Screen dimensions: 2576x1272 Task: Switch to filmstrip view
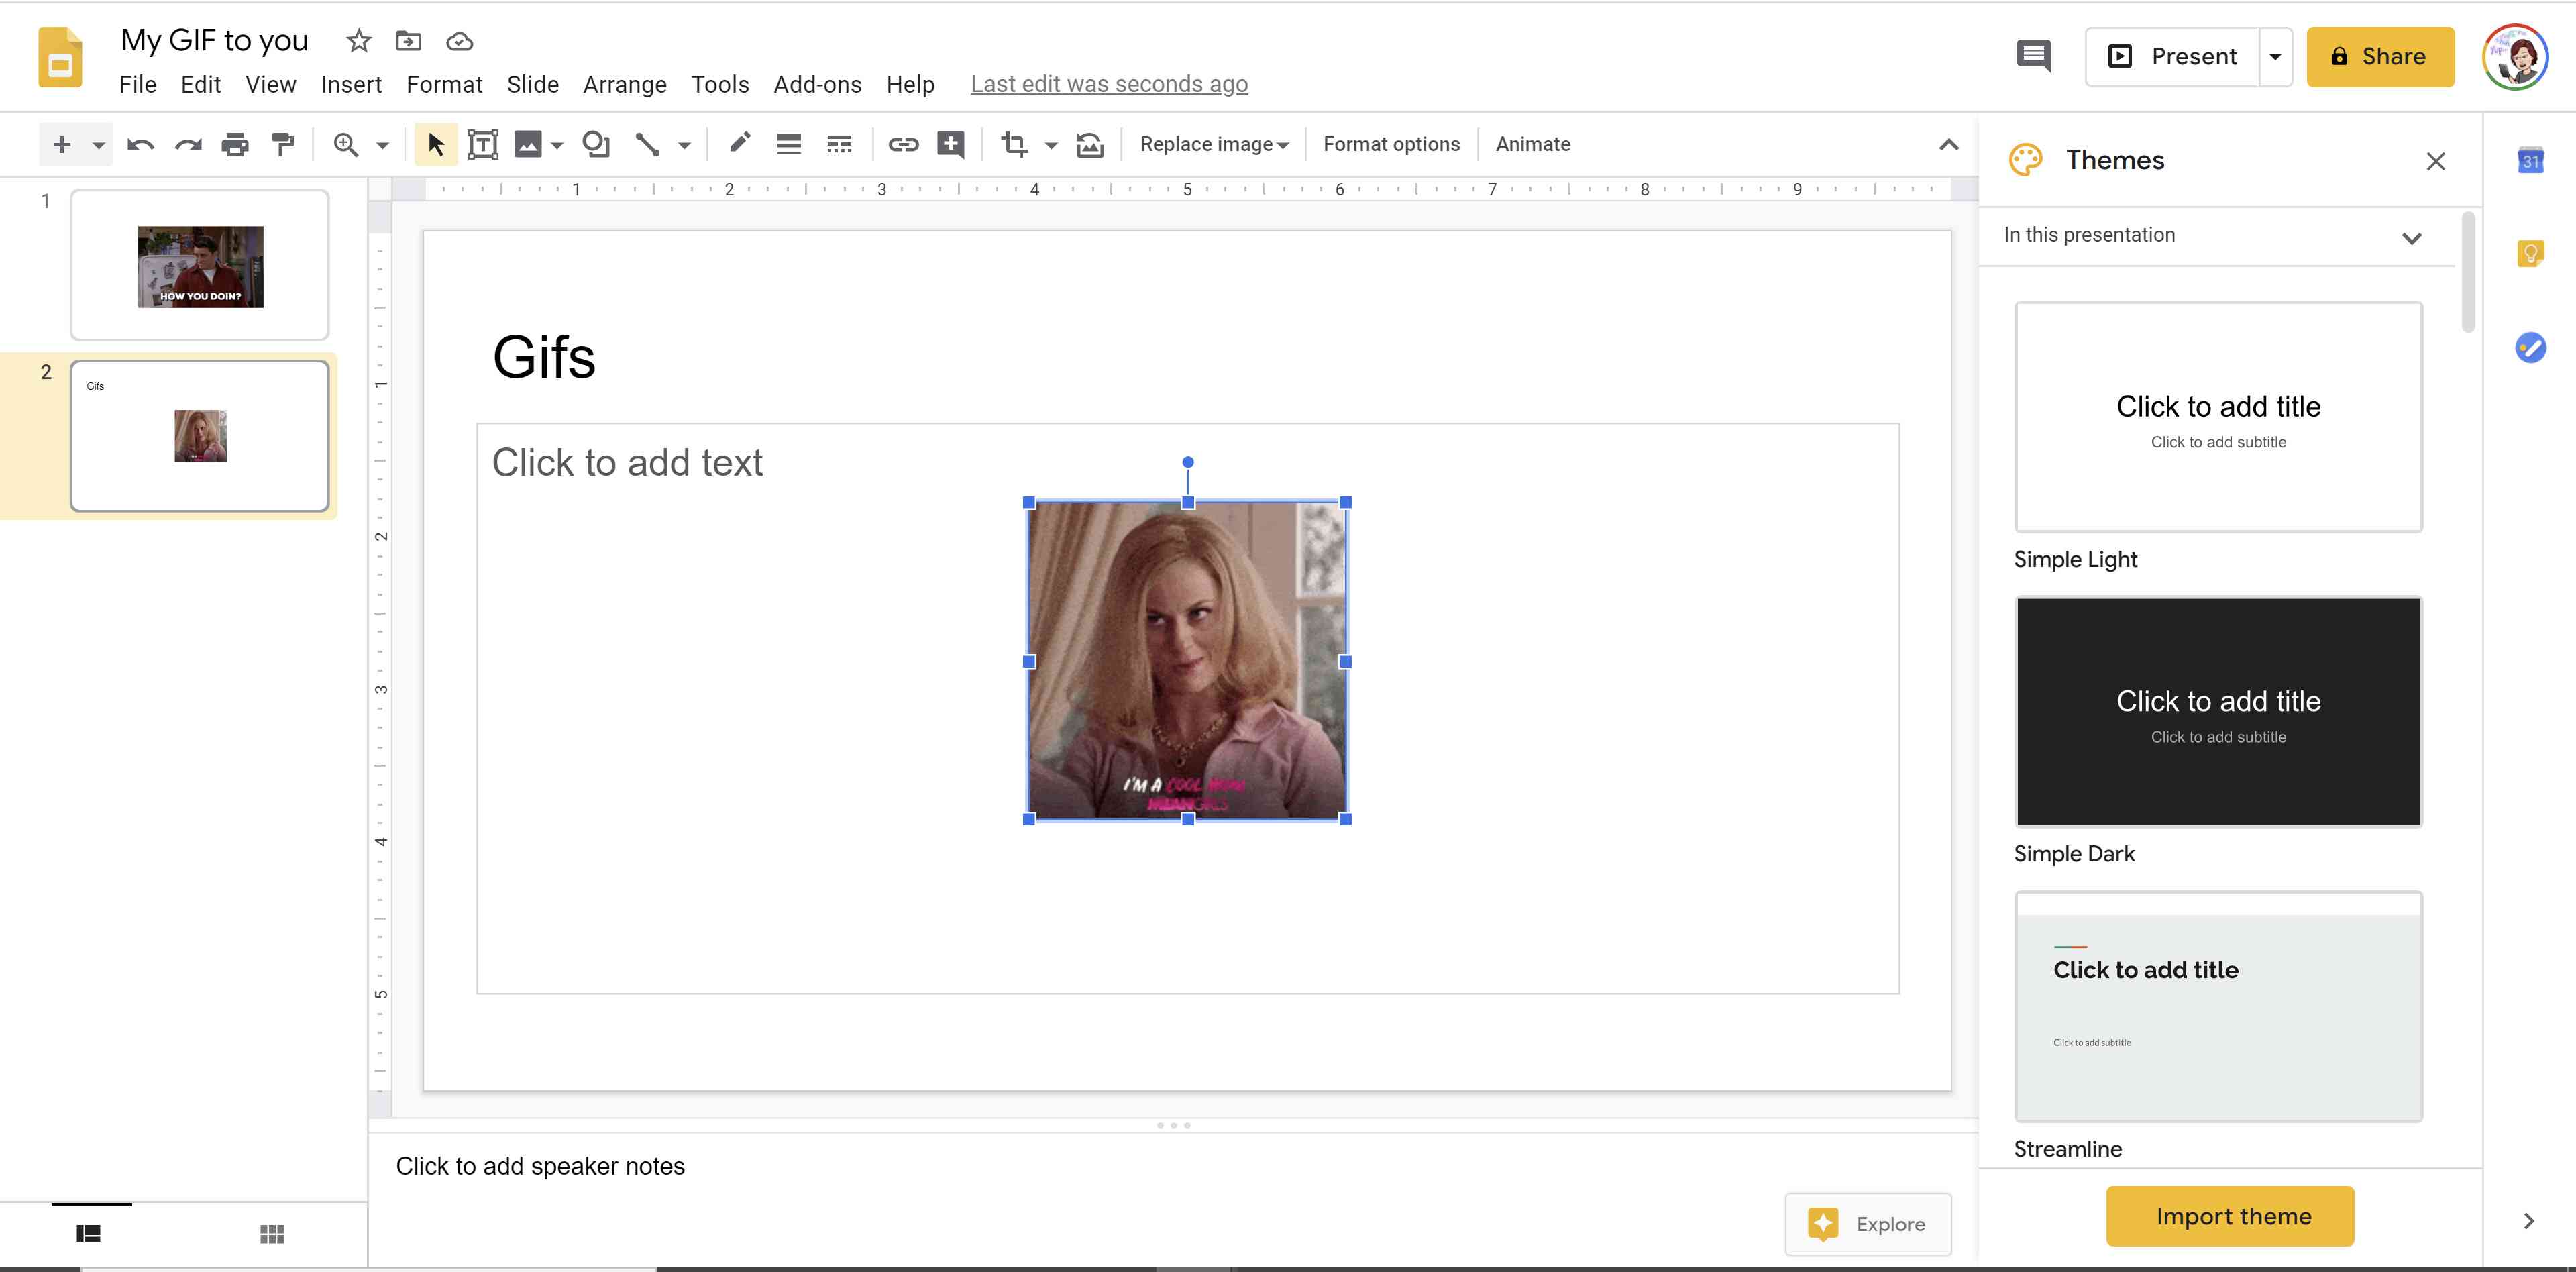(x=89, y=1234)
